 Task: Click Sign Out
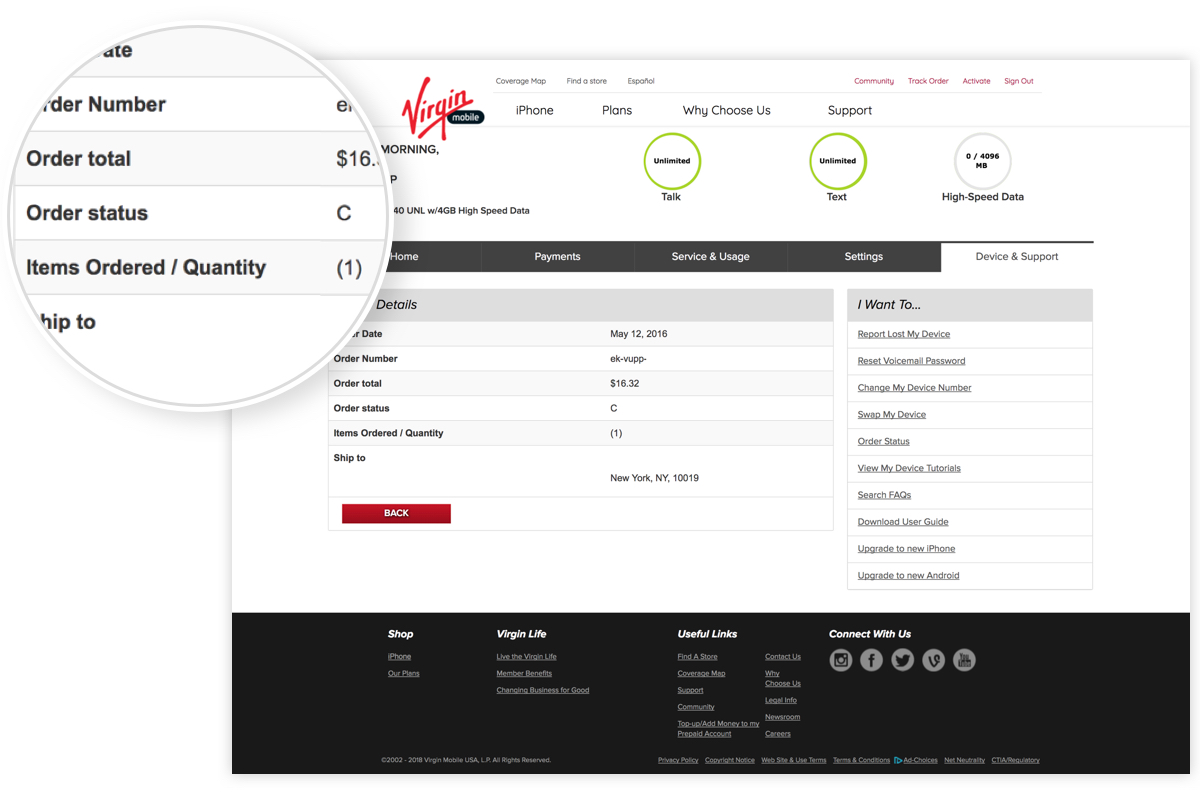coord(1019,81)
